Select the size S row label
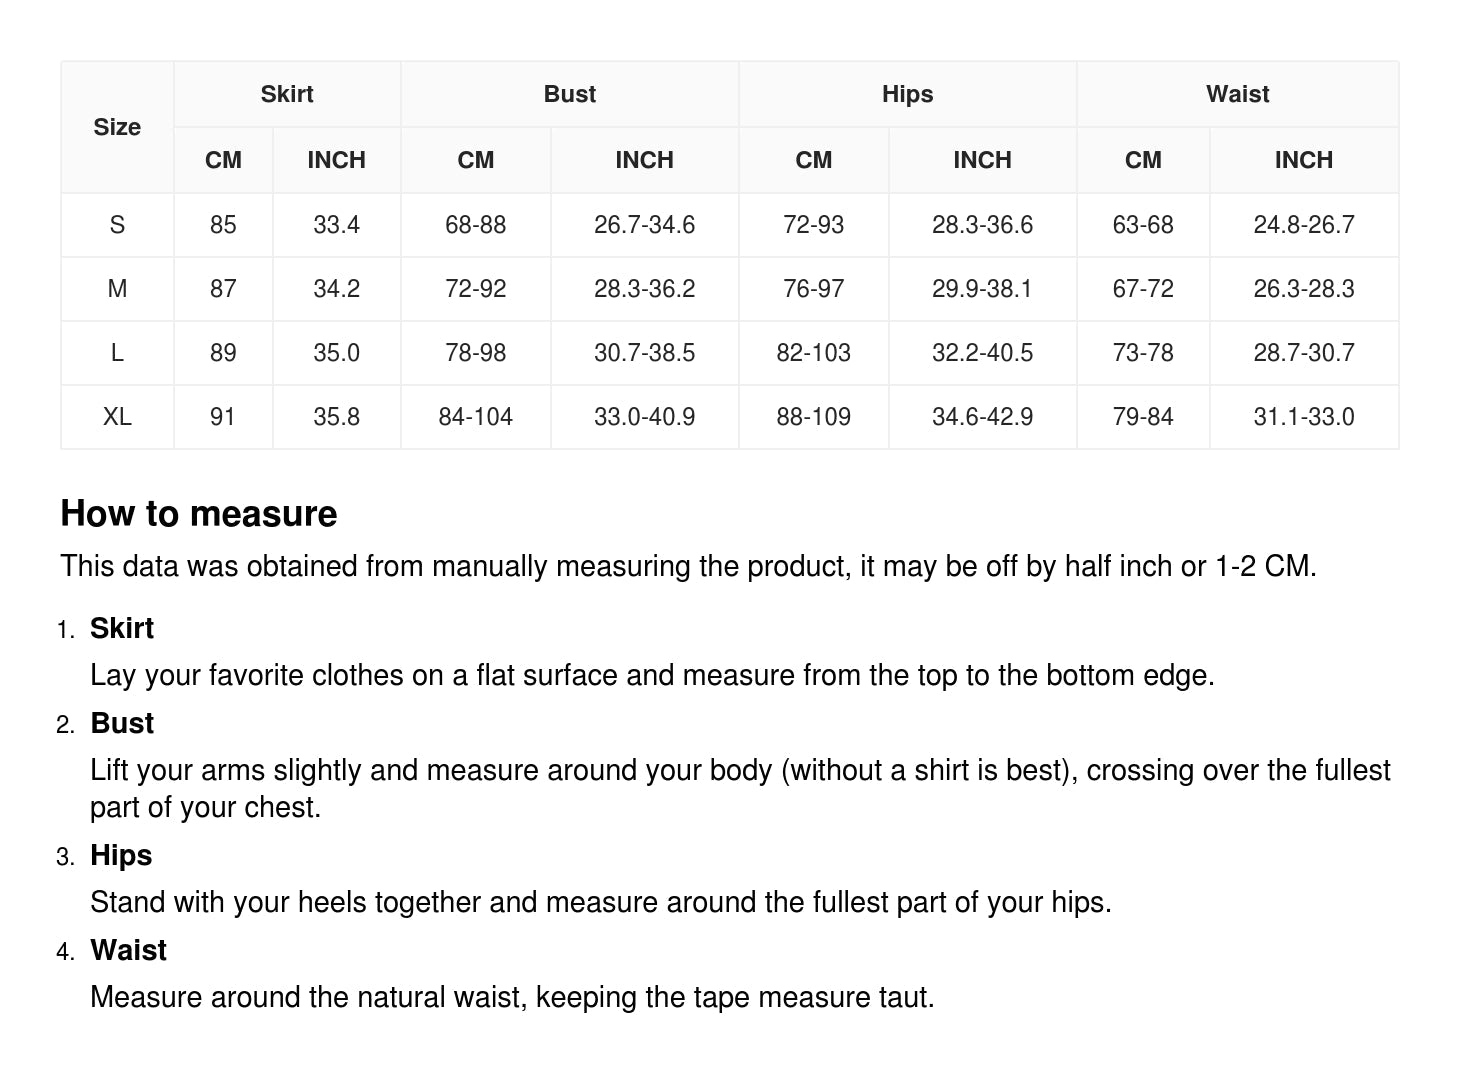Image resolution: width=1460 pixels, height=1080 pixels. pyautogui.click(x=117, y=225)
